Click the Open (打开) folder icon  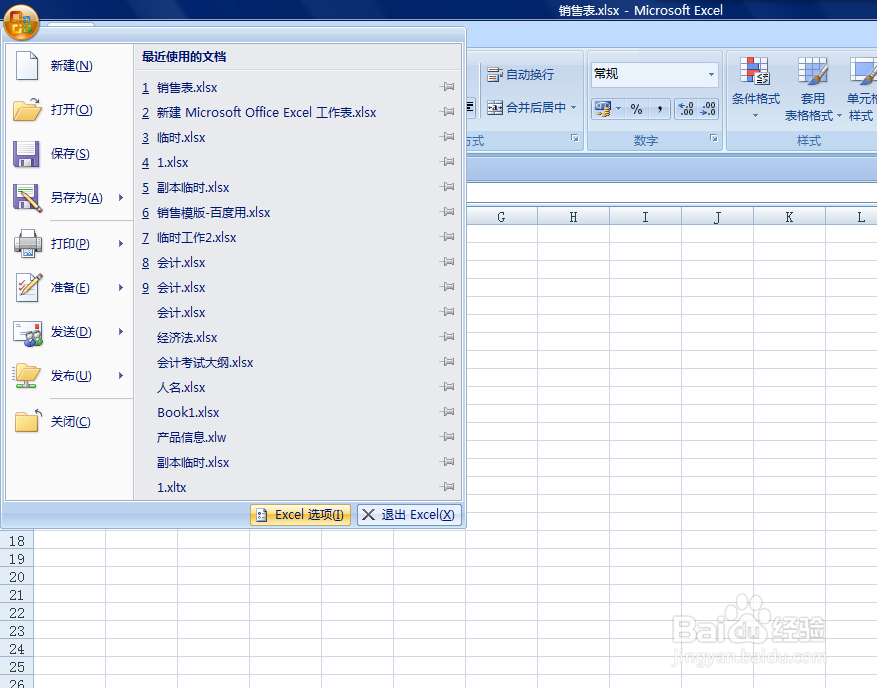click(x=27, y=110)
